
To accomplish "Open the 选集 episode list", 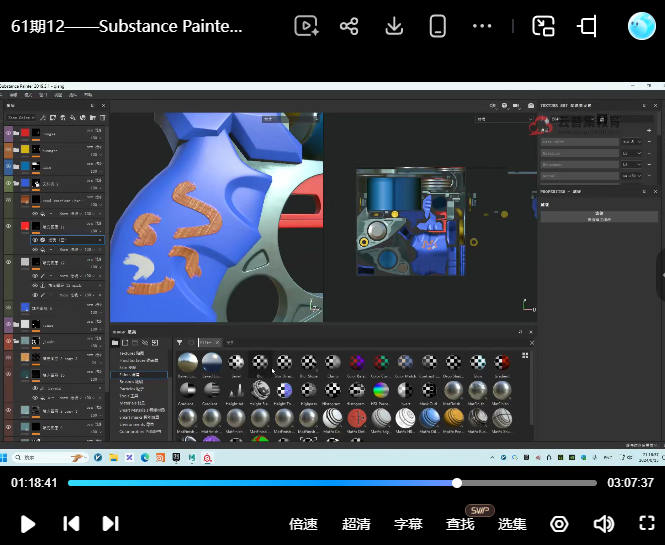I will (512, 524).
